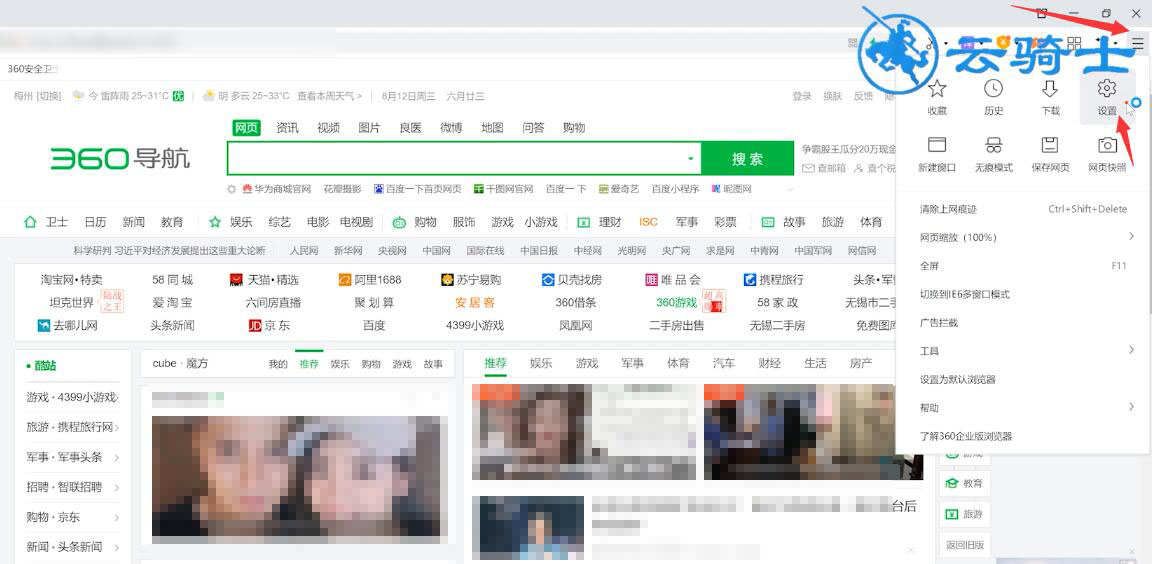Open the search box dropdown arrow
1152x564 pixels.
[x=690, y=159]
